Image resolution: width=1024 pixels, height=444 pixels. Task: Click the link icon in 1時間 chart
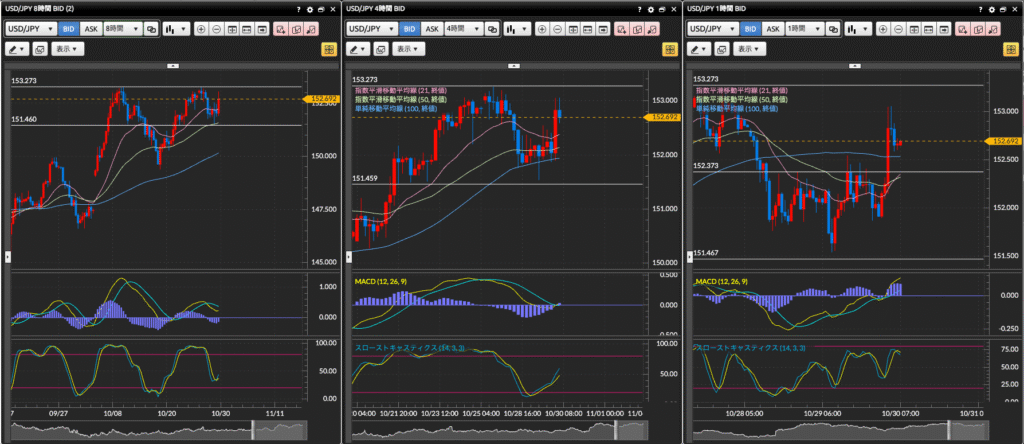coord(834,29)
